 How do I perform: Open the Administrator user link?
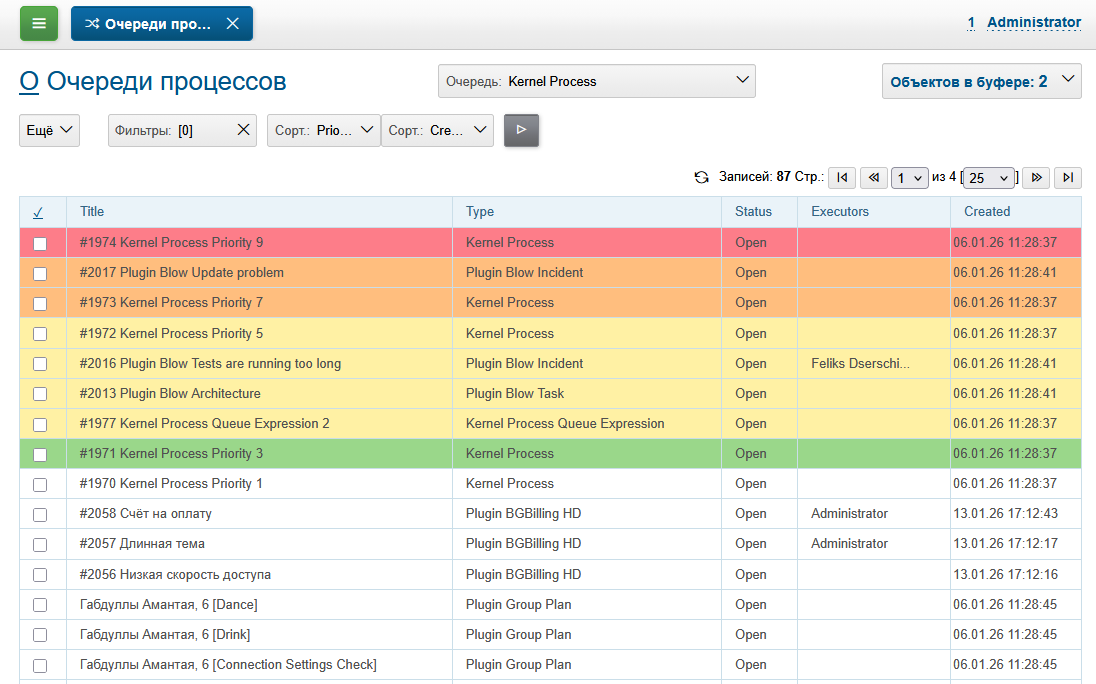(1033, 22)
